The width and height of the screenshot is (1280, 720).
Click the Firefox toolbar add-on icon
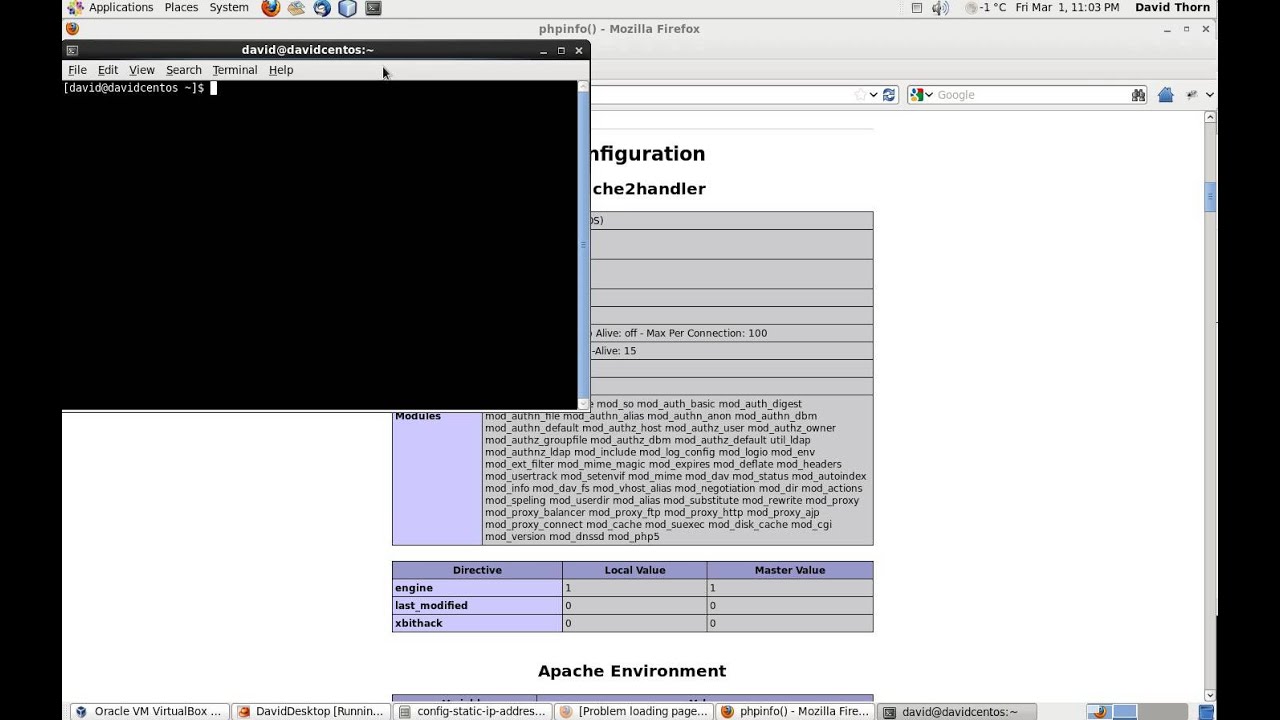tap(1191, 95)
